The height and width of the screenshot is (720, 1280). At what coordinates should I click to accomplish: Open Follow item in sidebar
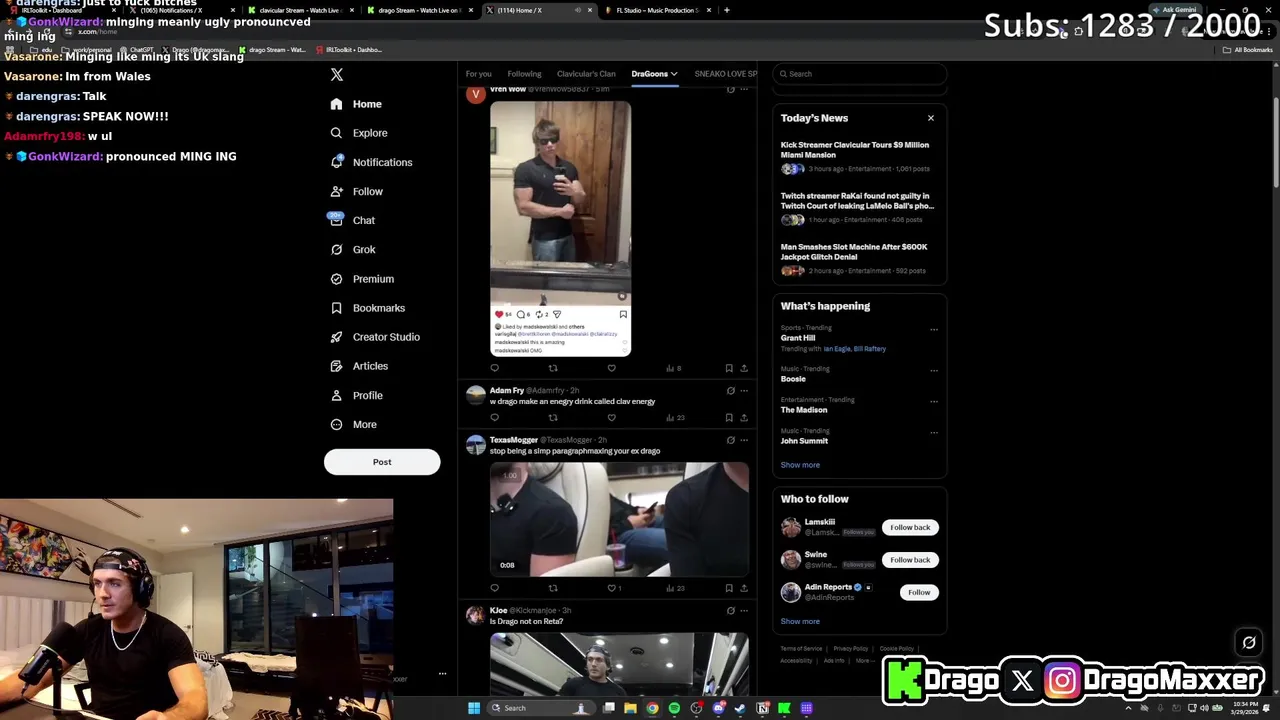tap(356, 191)
